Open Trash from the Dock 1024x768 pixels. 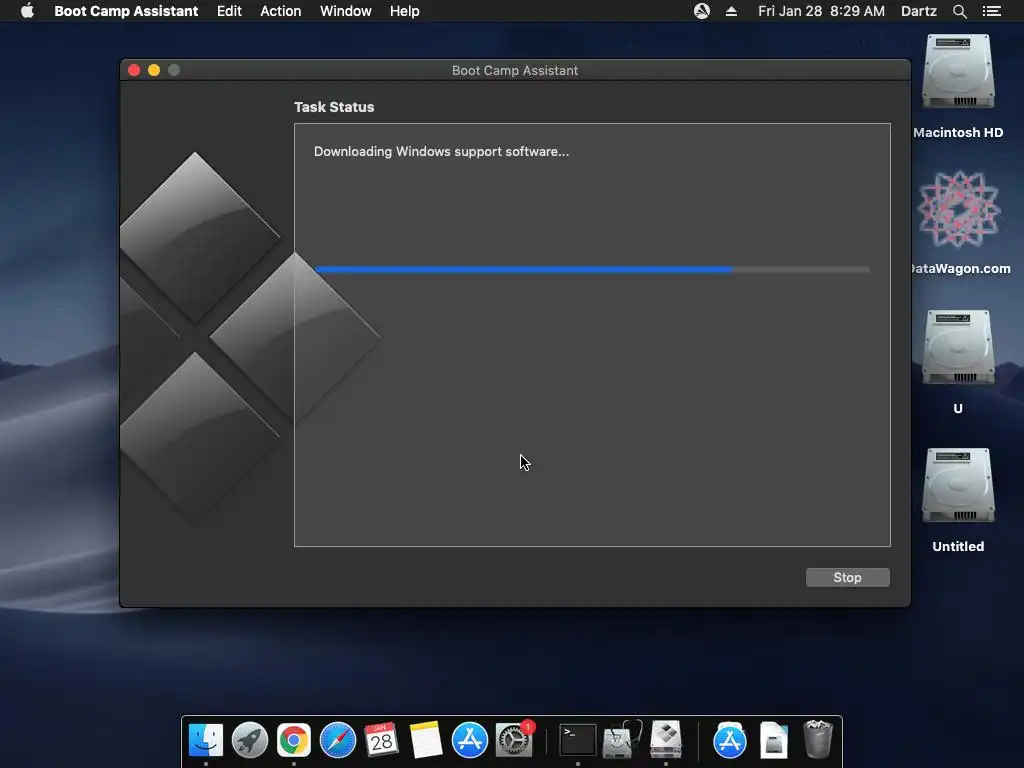point(817,739)
